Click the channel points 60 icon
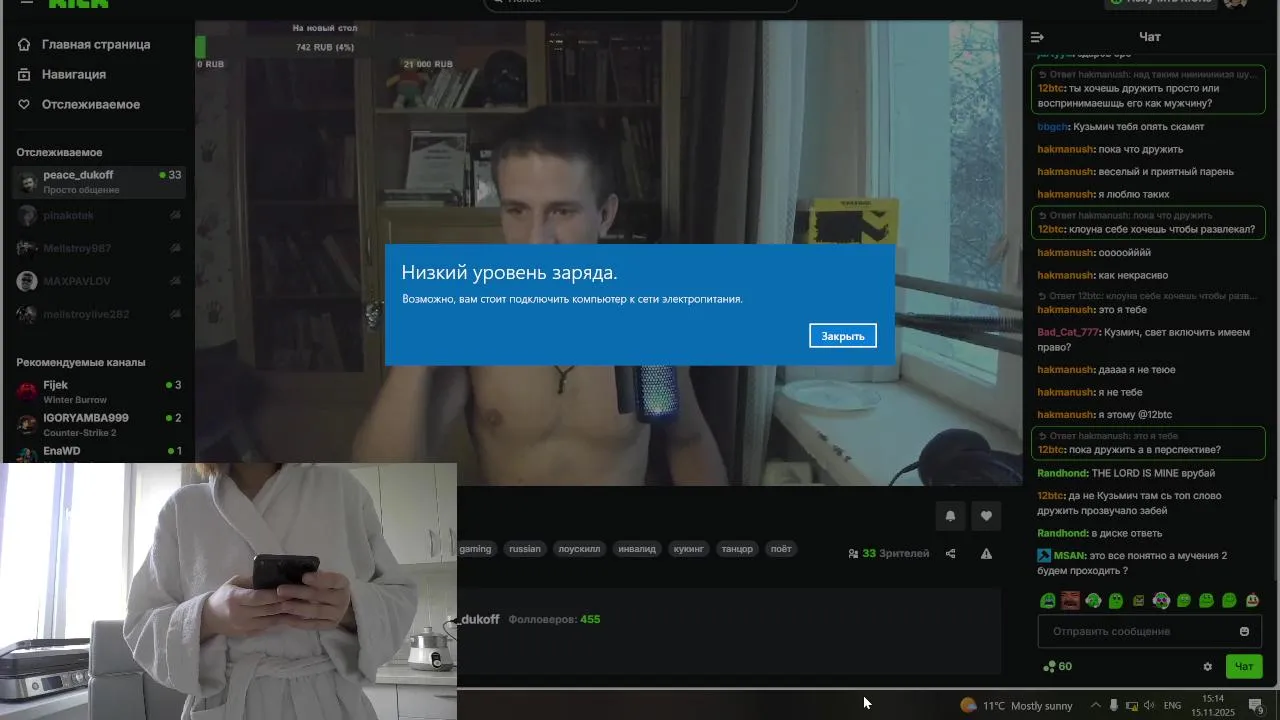Image resolution: width=1280 pixels, height=720 pixels. 1050,667
